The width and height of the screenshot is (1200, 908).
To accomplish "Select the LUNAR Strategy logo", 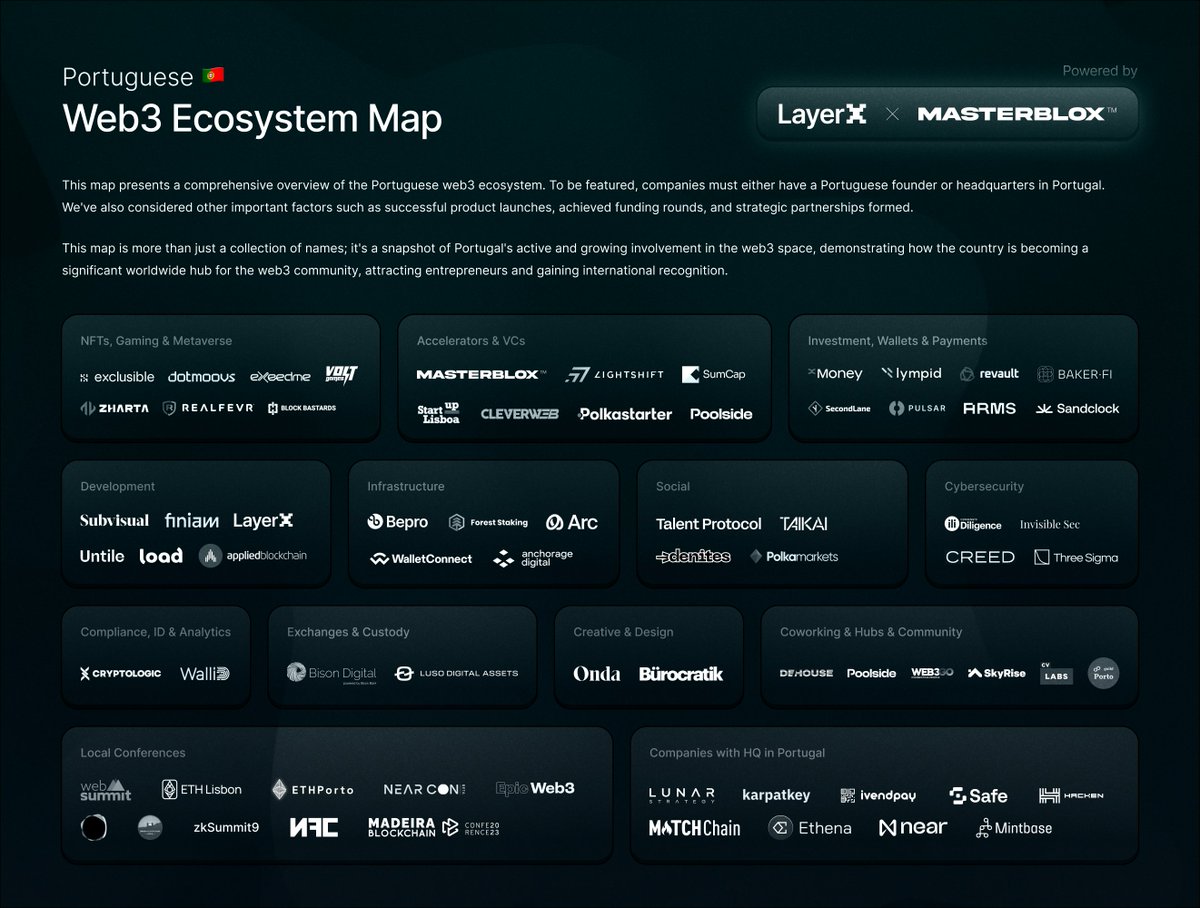I will click(682, 795).
